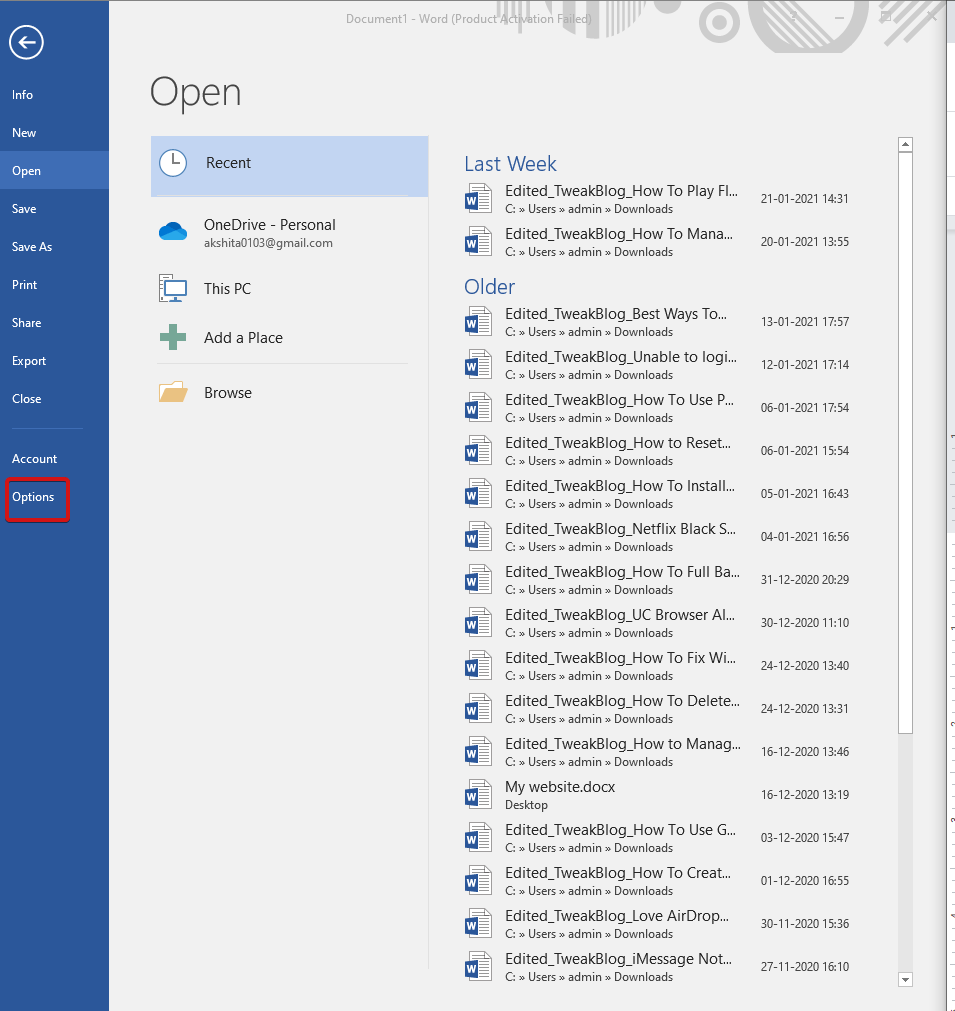Screen dimensions: 955x1011
Task: Click the green Add a Place plus icon
Action: (173, 338)
